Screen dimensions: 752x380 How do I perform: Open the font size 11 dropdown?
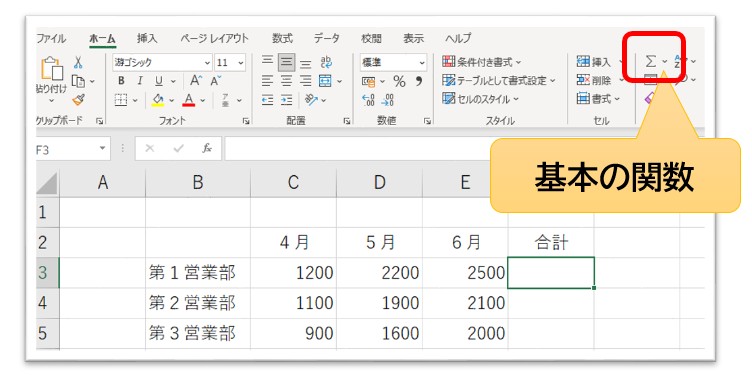pos(241,63)
